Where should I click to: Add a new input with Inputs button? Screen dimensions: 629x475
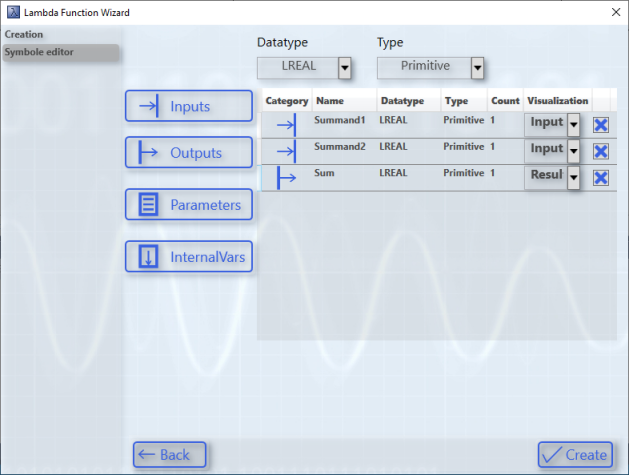[x=189, y=106]
